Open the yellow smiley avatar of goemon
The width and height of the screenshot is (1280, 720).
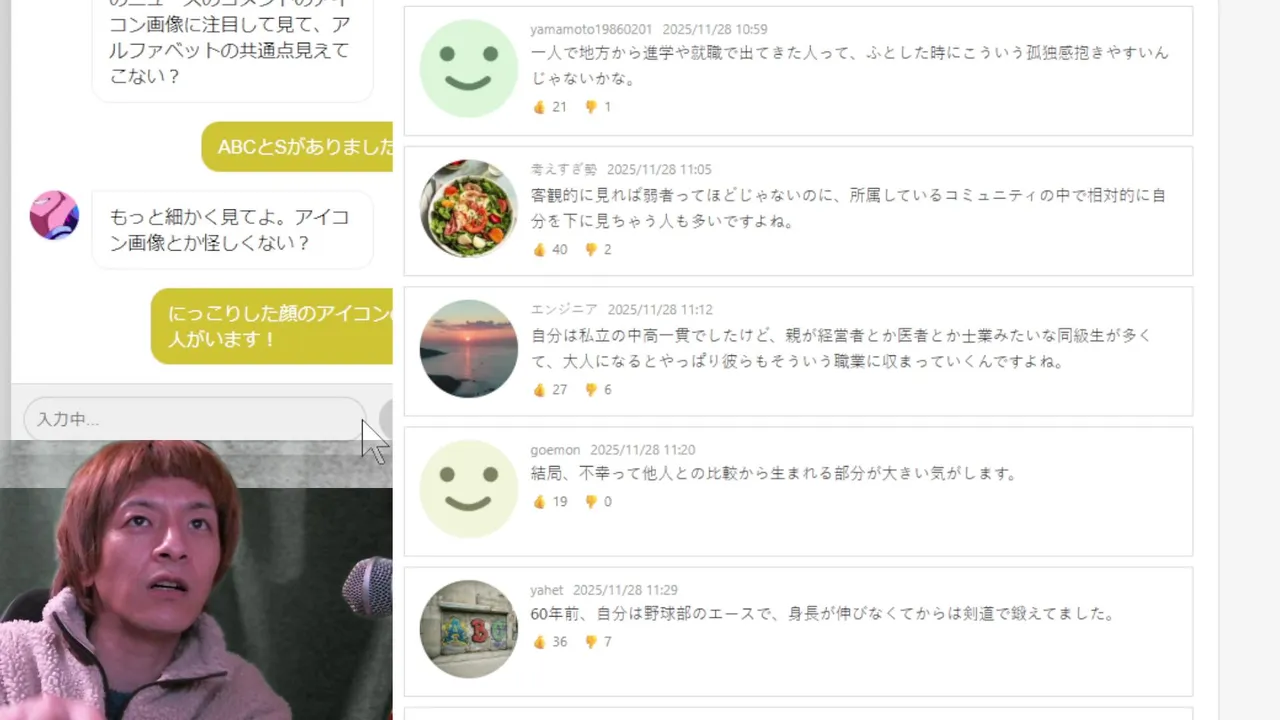(469, 489)
